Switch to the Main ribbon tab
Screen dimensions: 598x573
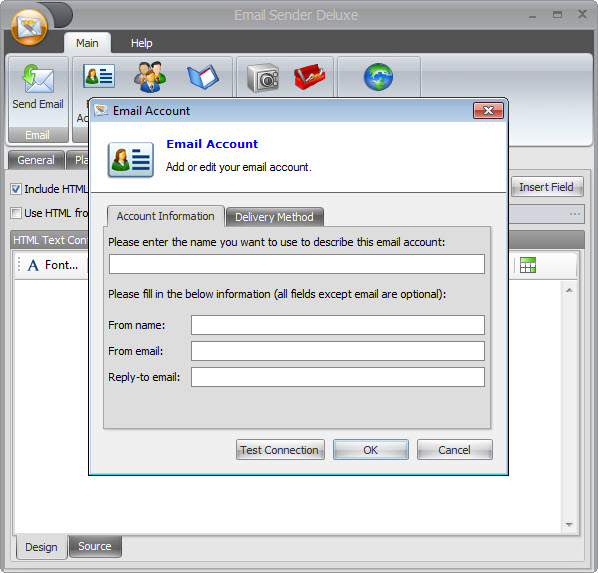87,43
